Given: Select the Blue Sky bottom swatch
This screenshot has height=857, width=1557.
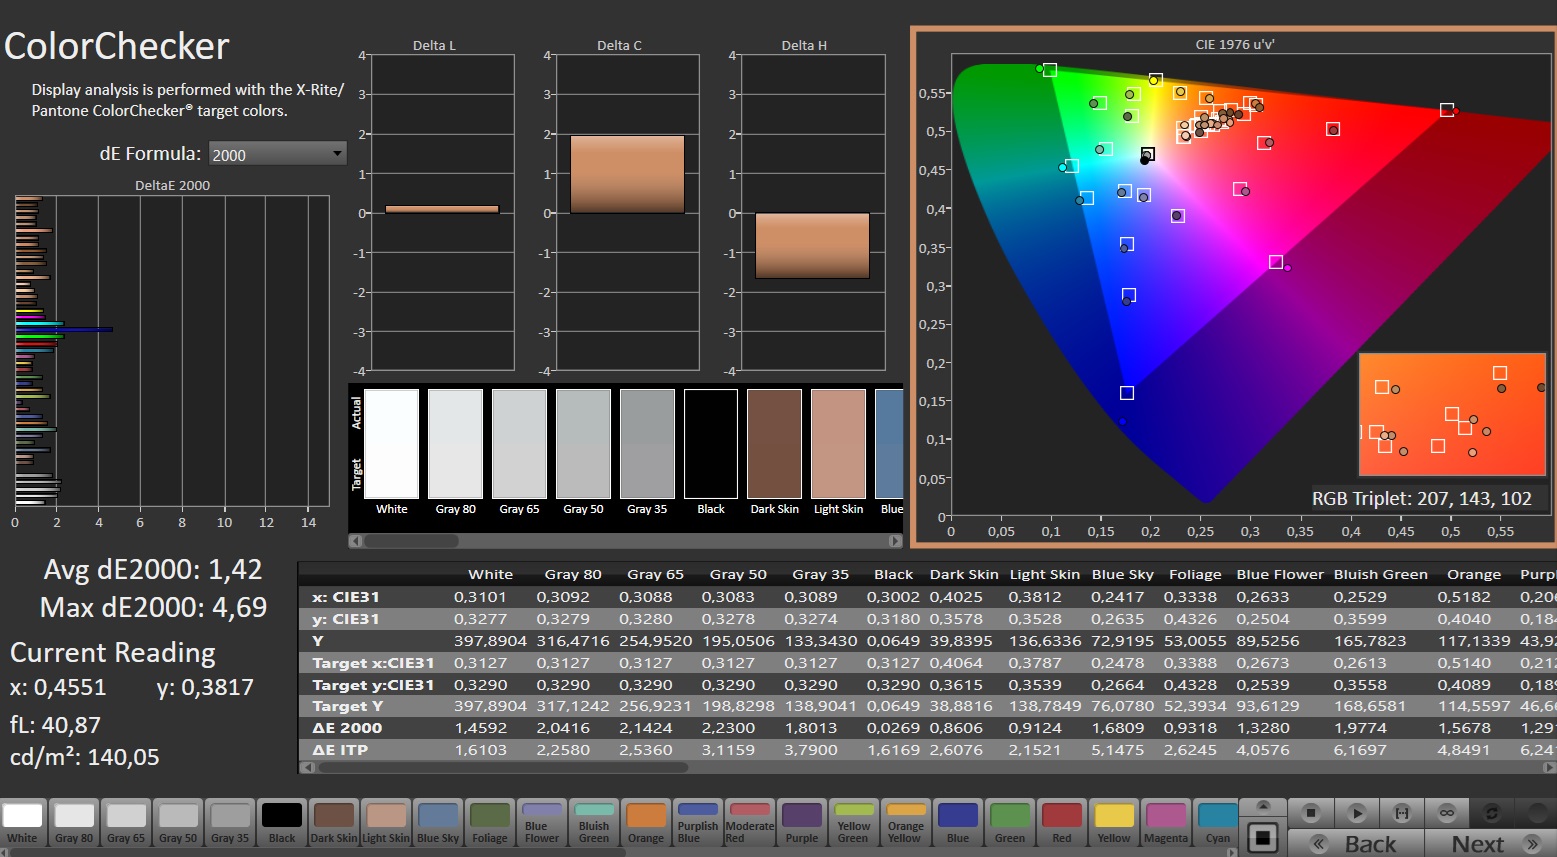Looking at the screenshot, I should [438, 823].
